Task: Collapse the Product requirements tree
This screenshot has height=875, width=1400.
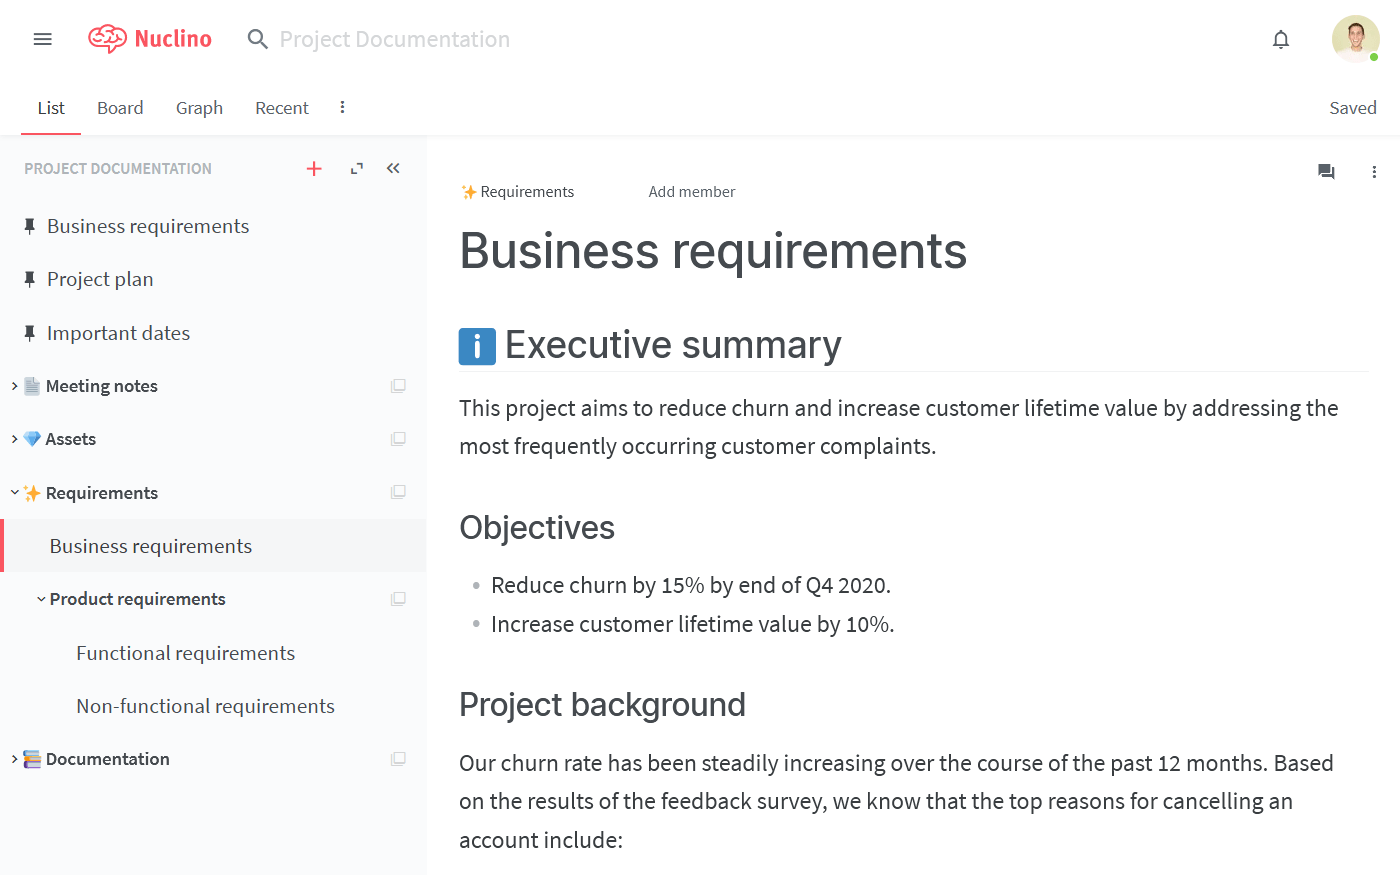Action: point(40,598)
